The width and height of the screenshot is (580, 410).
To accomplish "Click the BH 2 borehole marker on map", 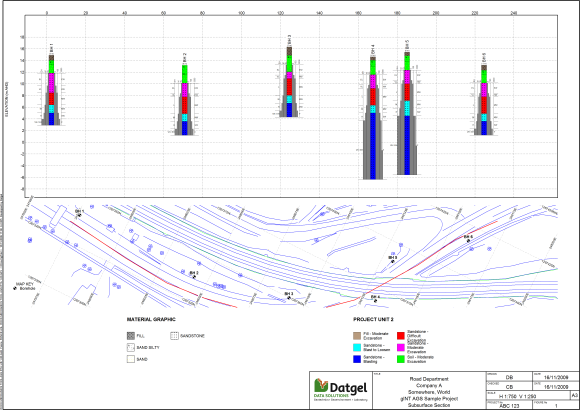I will 195,276.
